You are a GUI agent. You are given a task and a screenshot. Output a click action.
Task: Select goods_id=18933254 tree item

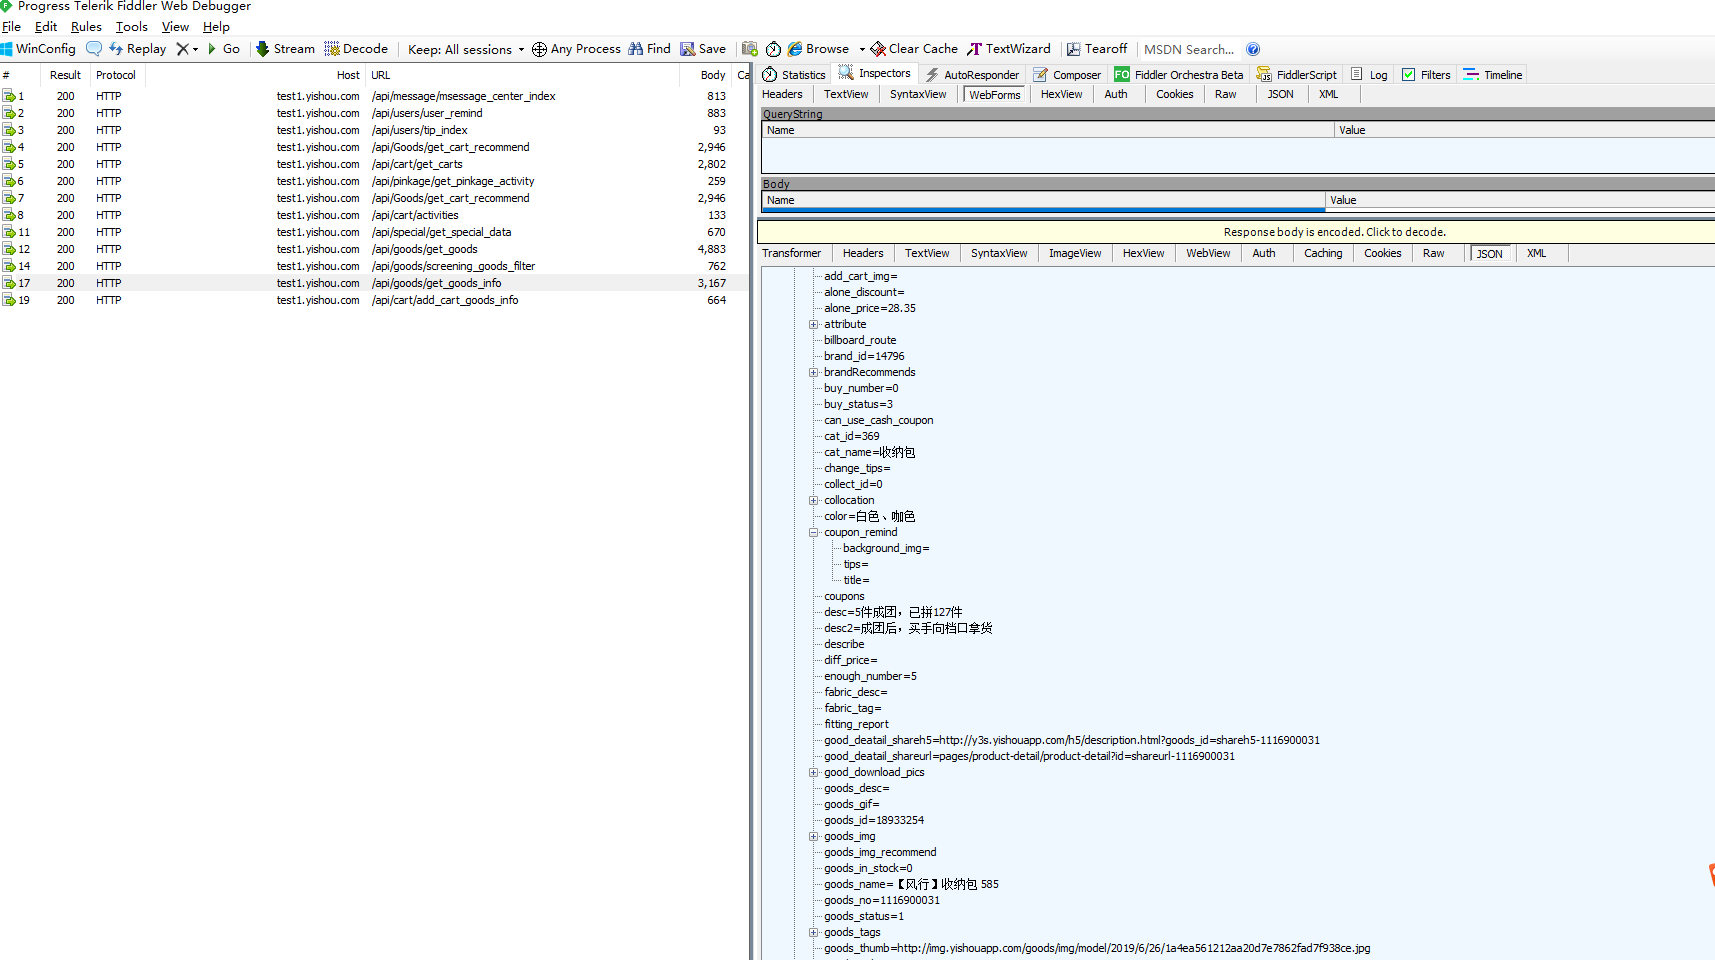[x=874, y=821]
